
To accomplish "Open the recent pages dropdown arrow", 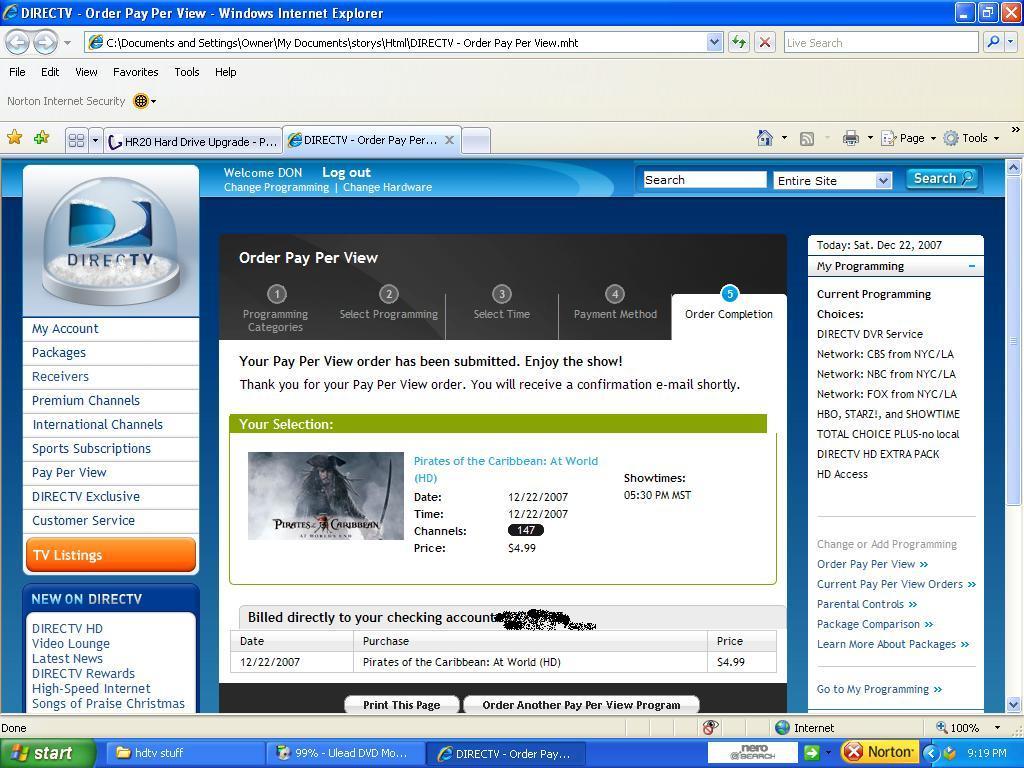I will point(67,44).
